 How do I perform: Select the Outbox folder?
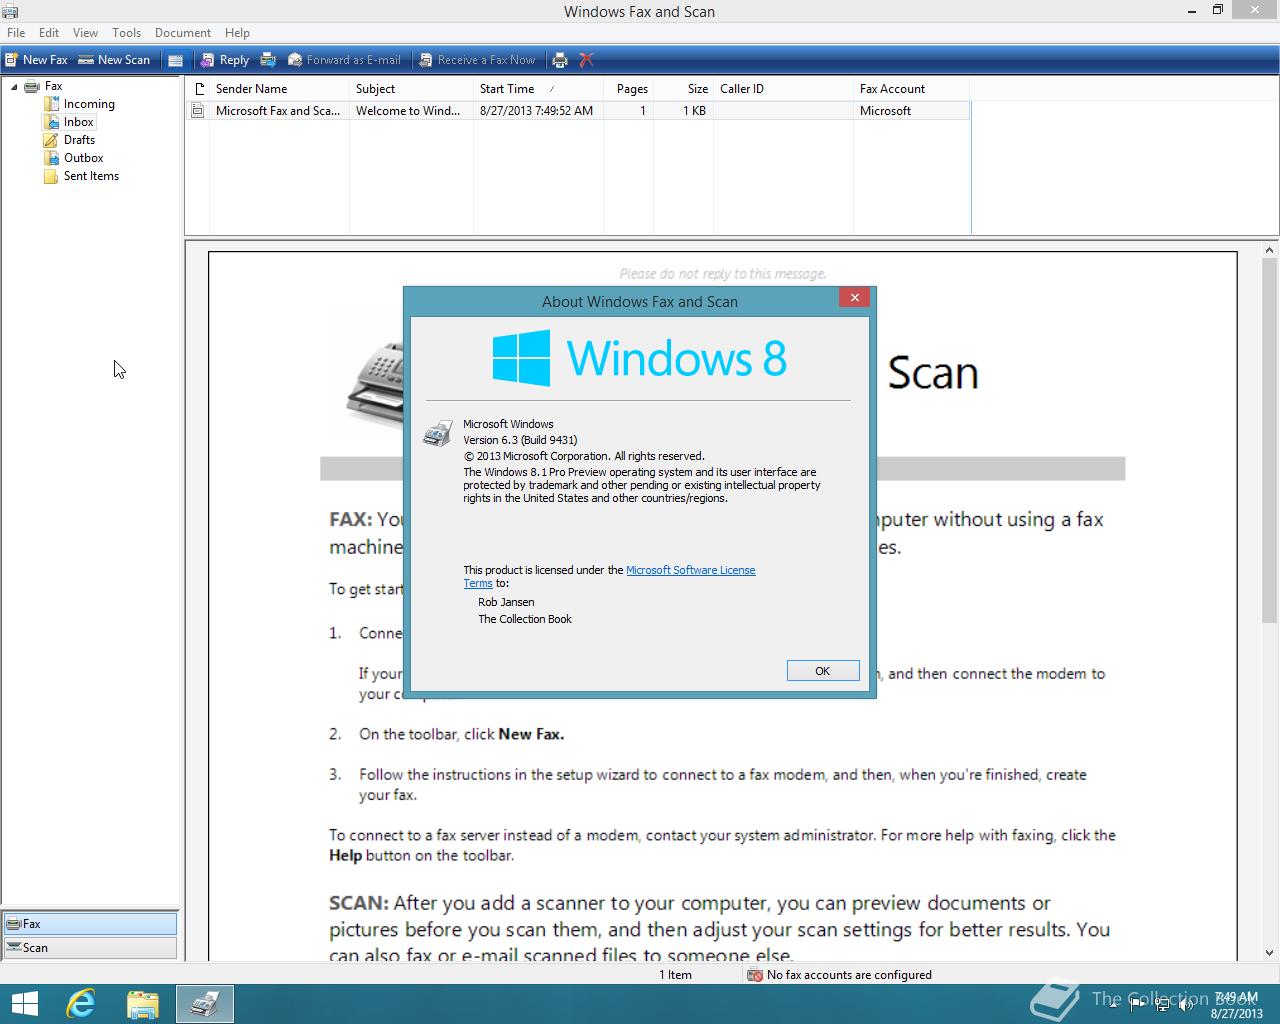(83, 158)
